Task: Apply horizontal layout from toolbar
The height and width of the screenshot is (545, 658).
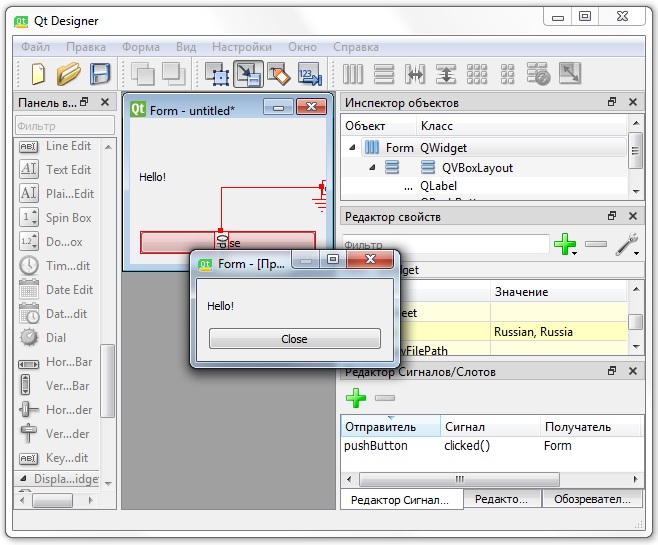Action: point(353,74)
